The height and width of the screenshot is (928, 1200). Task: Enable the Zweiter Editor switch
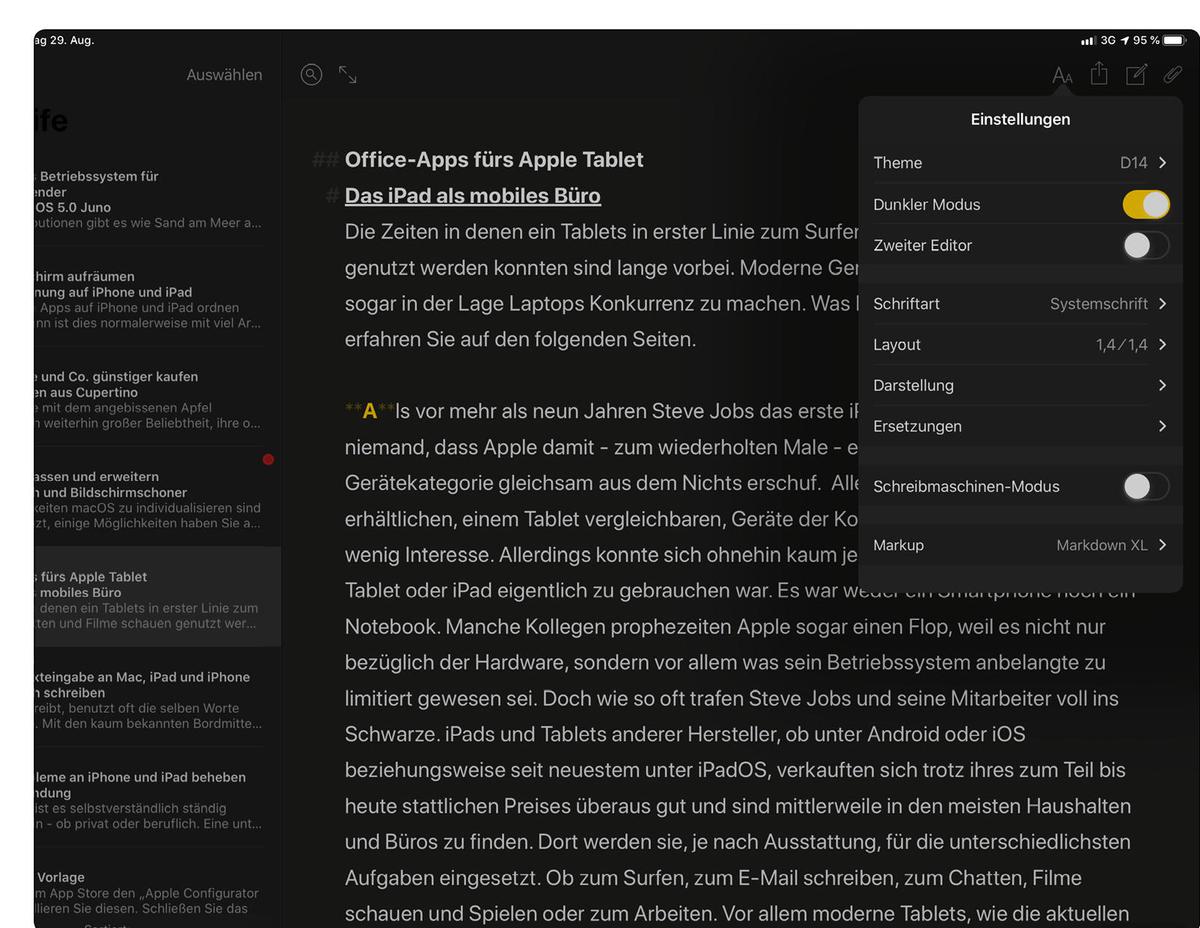1146,245
